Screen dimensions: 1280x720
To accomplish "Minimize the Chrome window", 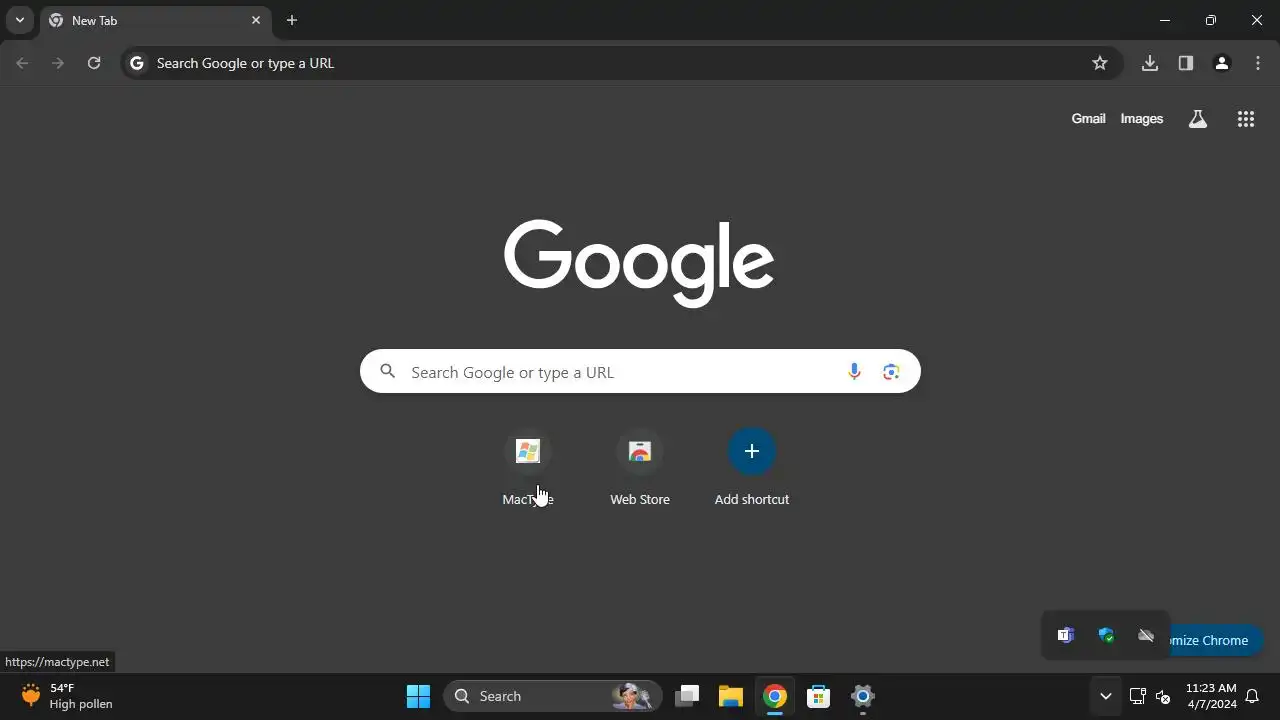I will click(1165, 20).
